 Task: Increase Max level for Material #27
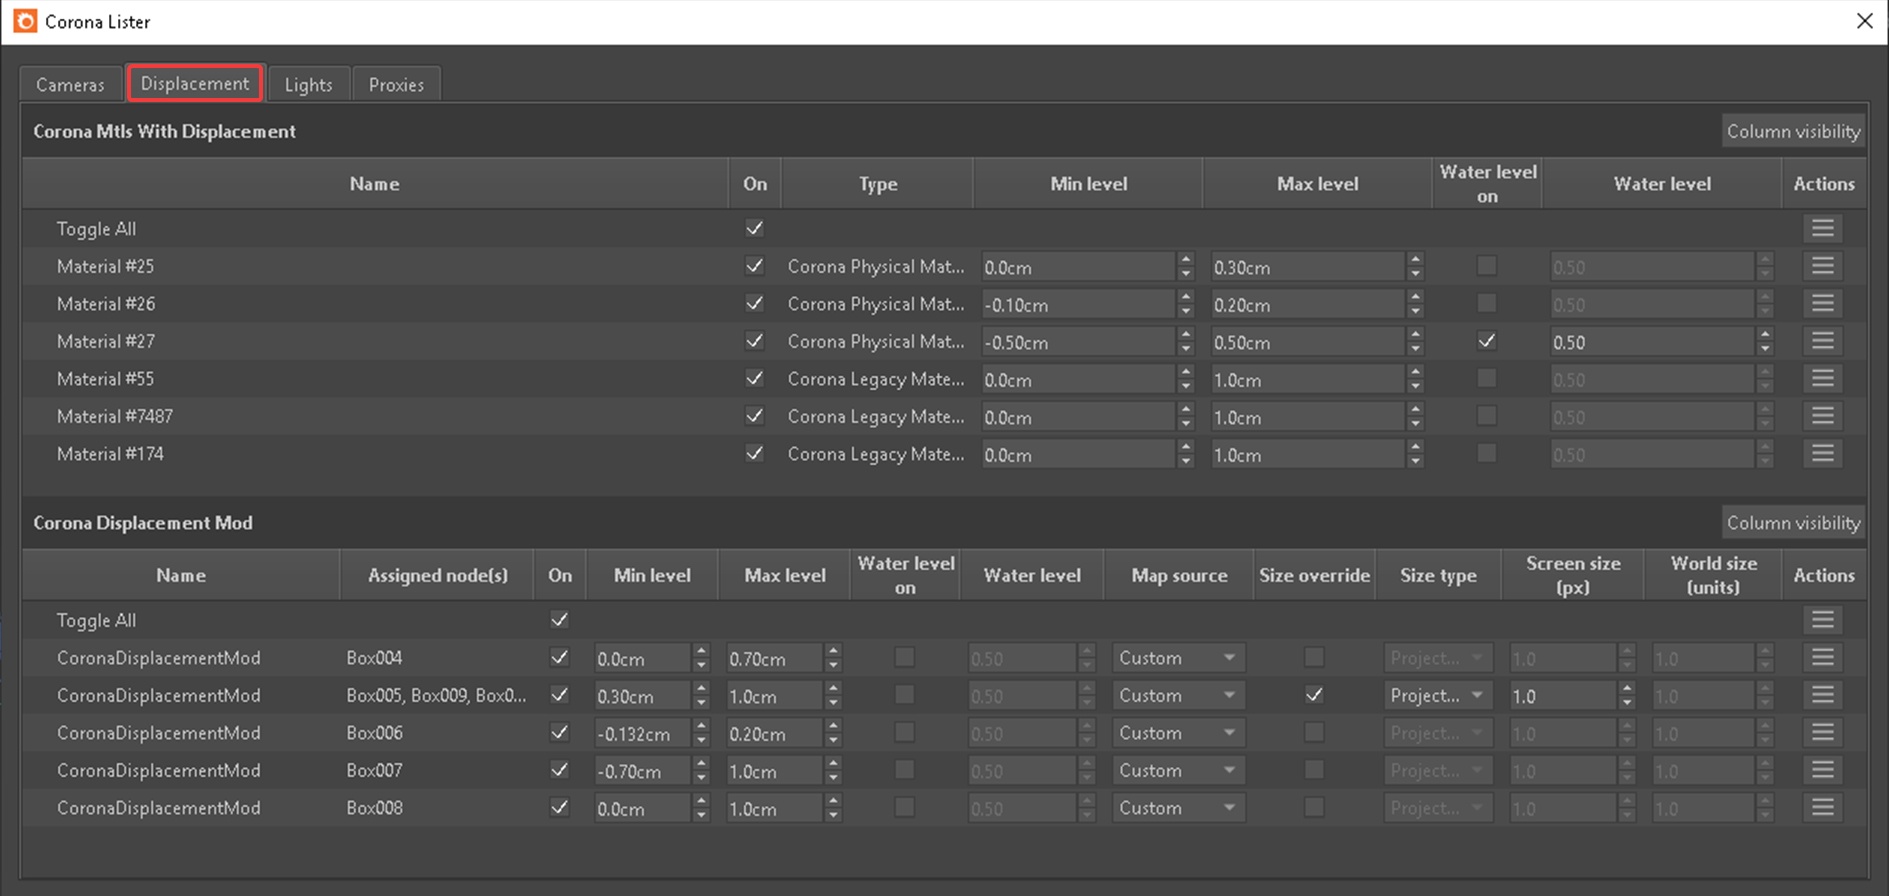(x=1415, y=335)
